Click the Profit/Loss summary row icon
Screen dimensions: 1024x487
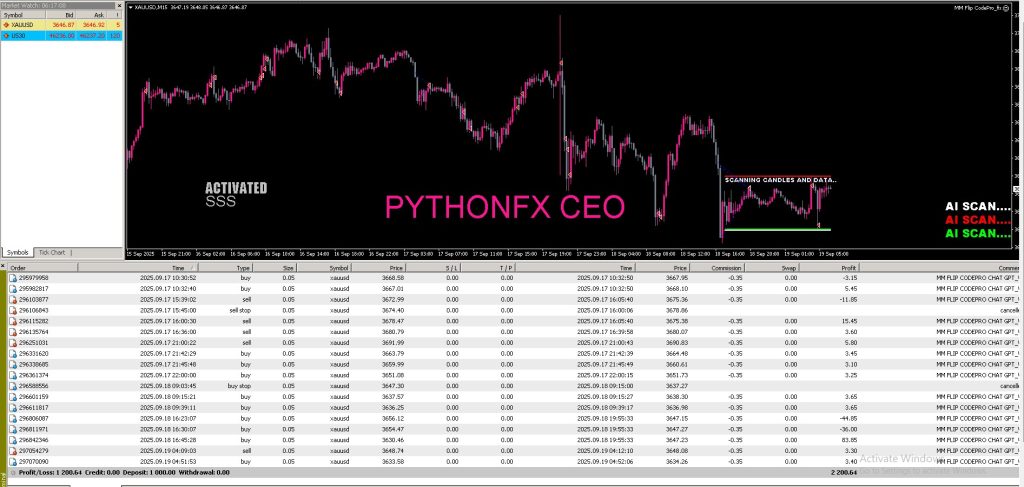13,472
